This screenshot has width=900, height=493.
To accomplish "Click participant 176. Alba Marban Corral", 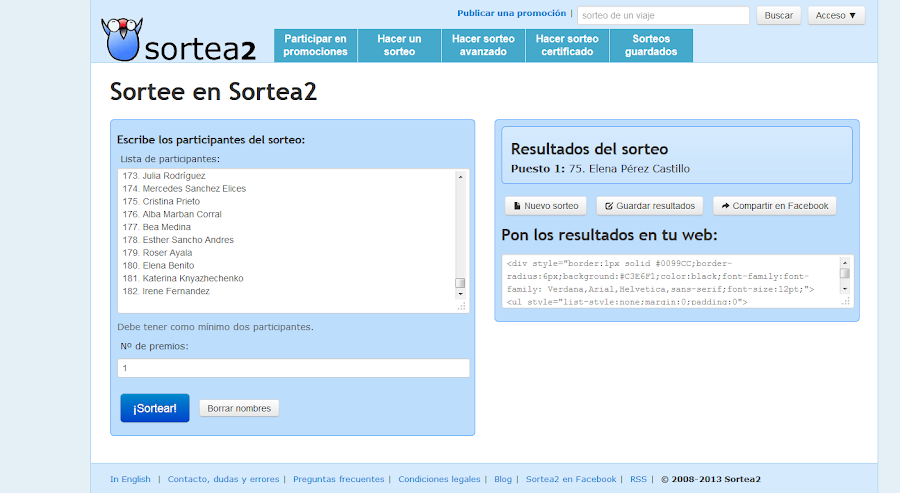I will click(x=172, y=214).
